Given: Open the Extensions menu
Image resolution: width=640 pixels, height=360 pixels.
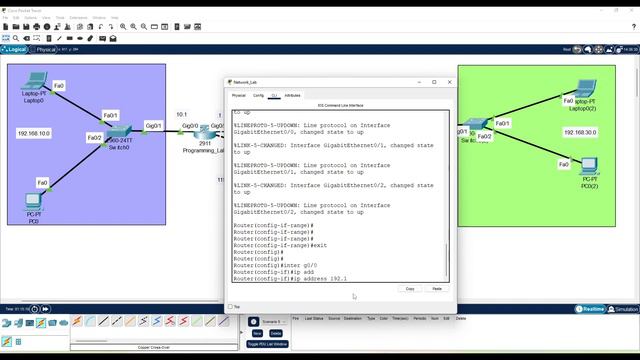Looking at the screenshot, I should (x=78, y=18).
